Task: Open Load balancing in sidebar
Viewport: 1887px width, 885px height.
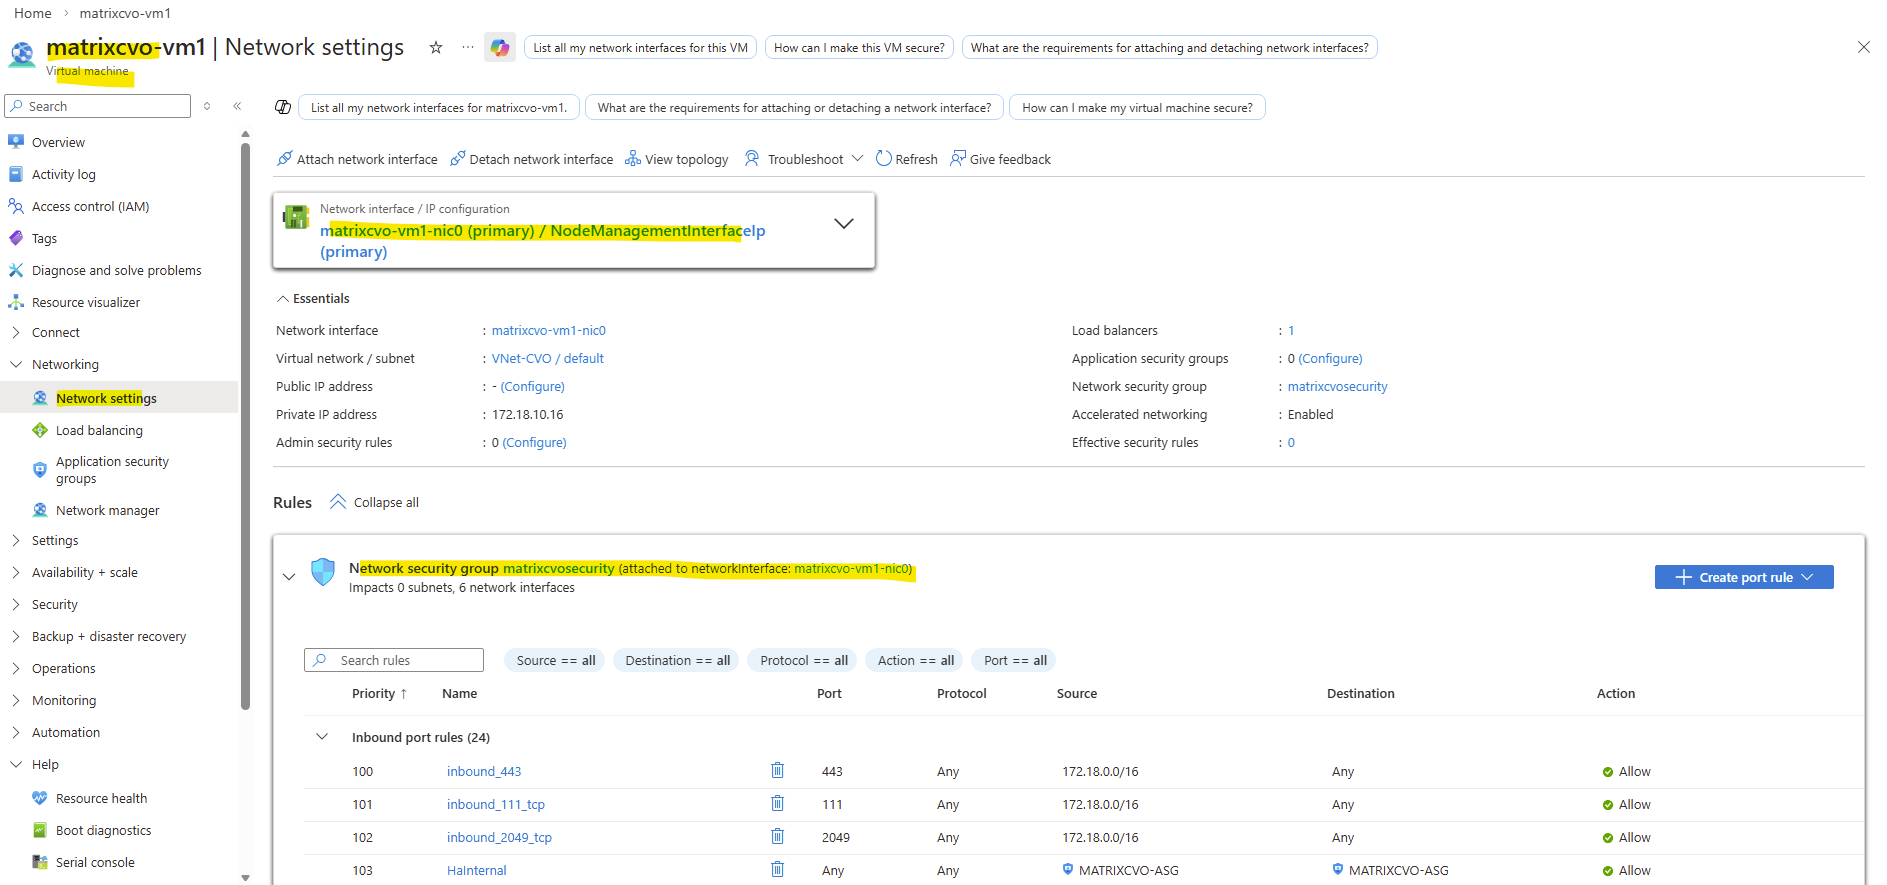Action: [x=99, y=430]
